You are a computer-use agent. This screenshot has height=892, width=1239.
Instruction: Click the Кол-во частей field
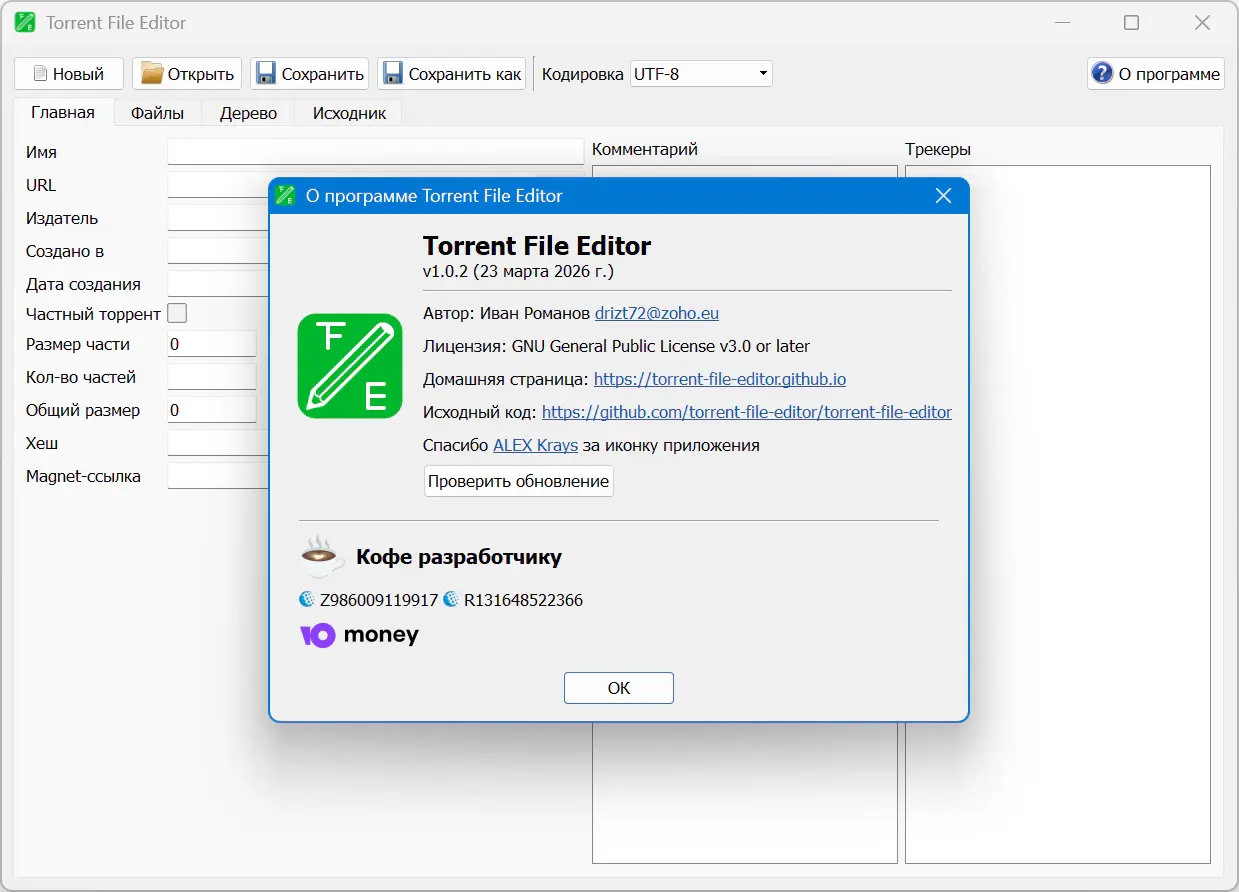212,377
